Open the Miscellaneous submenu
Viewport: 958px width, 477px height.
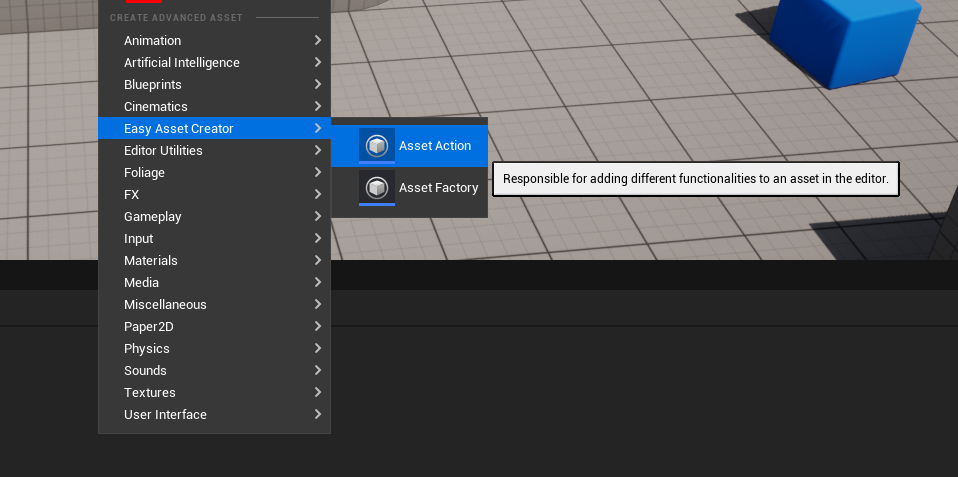click(214, 304)
